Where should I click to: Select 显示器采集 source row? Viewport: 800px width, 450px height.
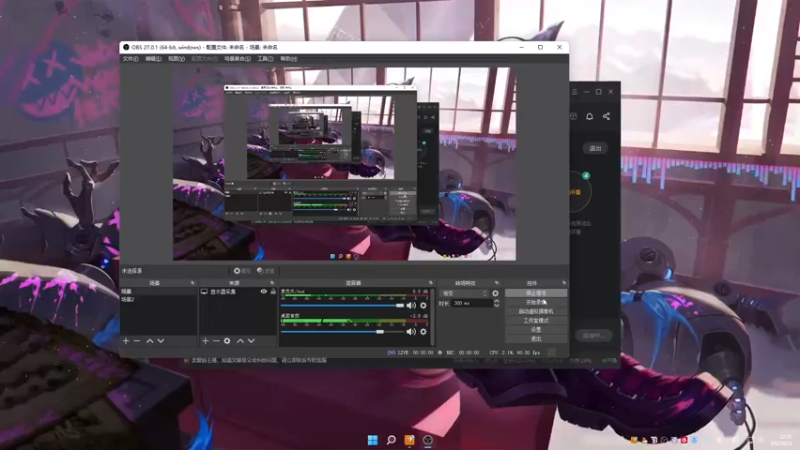[x=238, y=292]
